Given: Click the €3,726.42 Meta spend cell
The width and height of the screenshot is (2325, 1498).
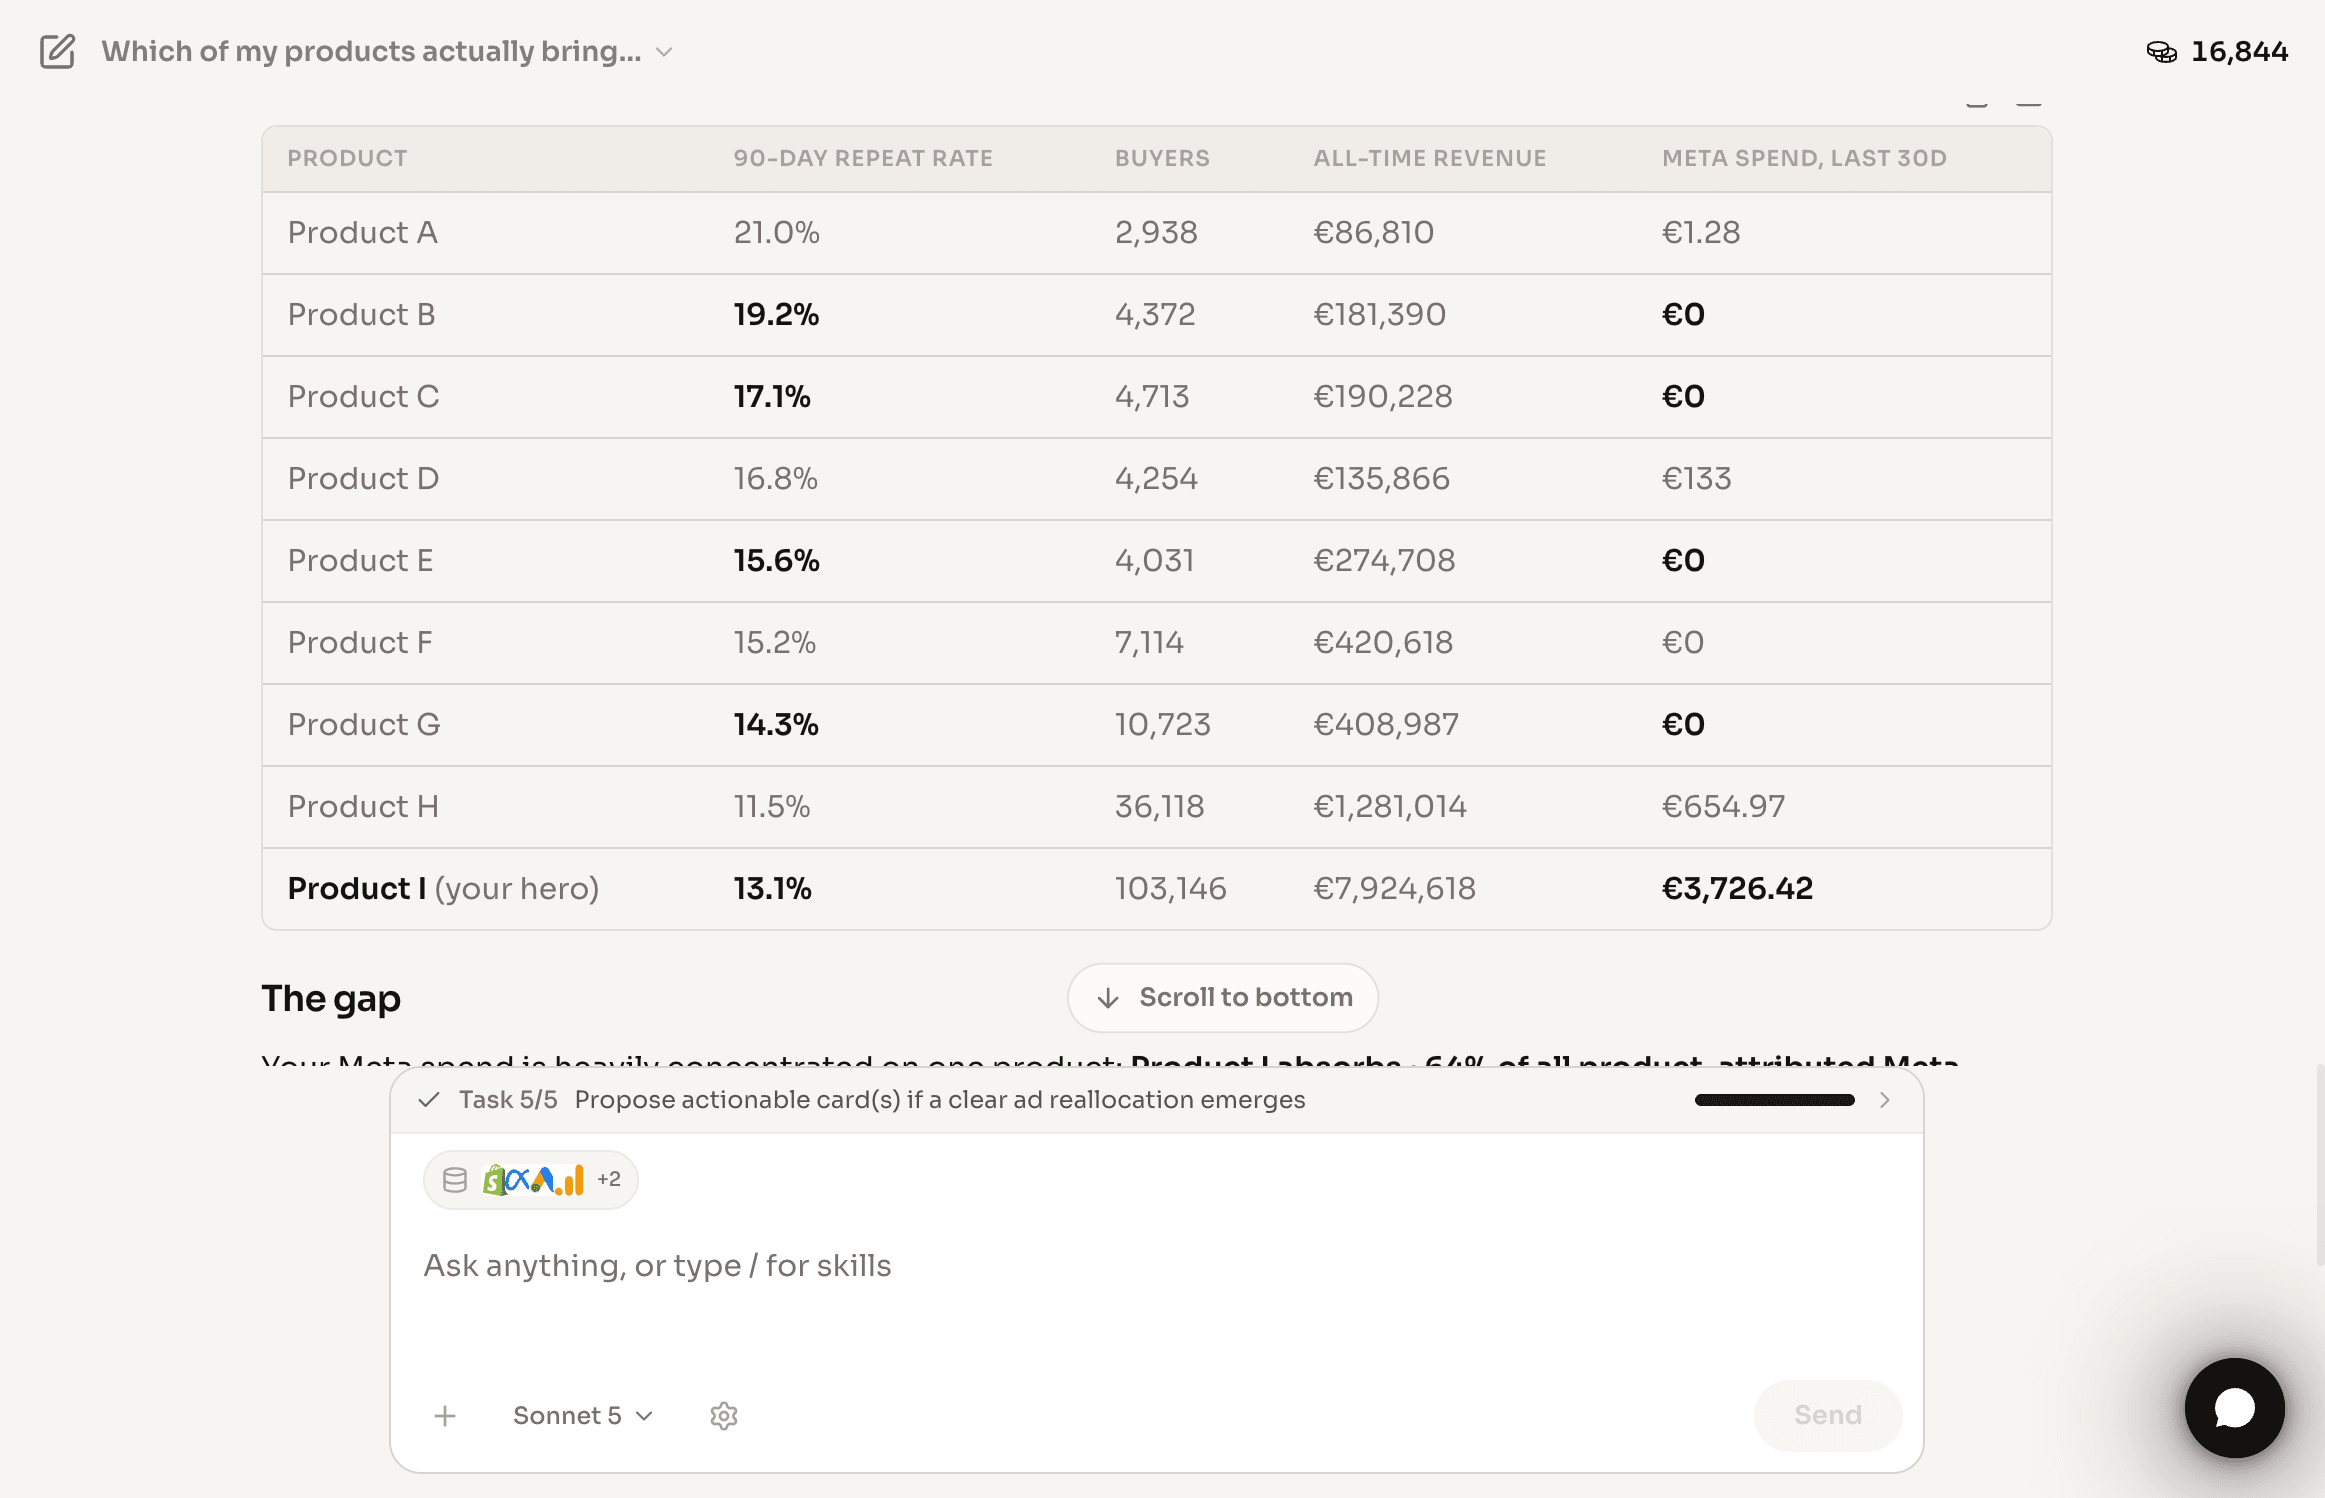Looking at the screenshot, I should [x=1737, y=889].
